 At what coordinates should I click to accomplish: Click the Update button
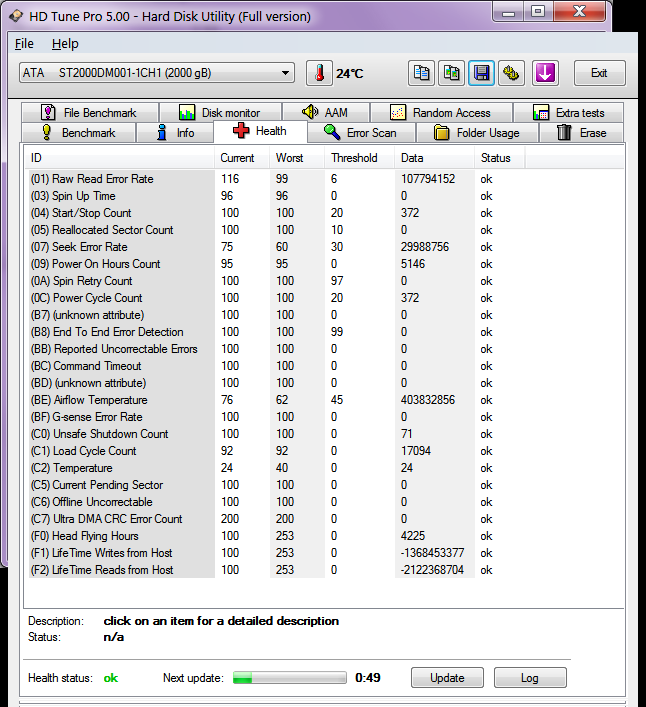point(447,678)
